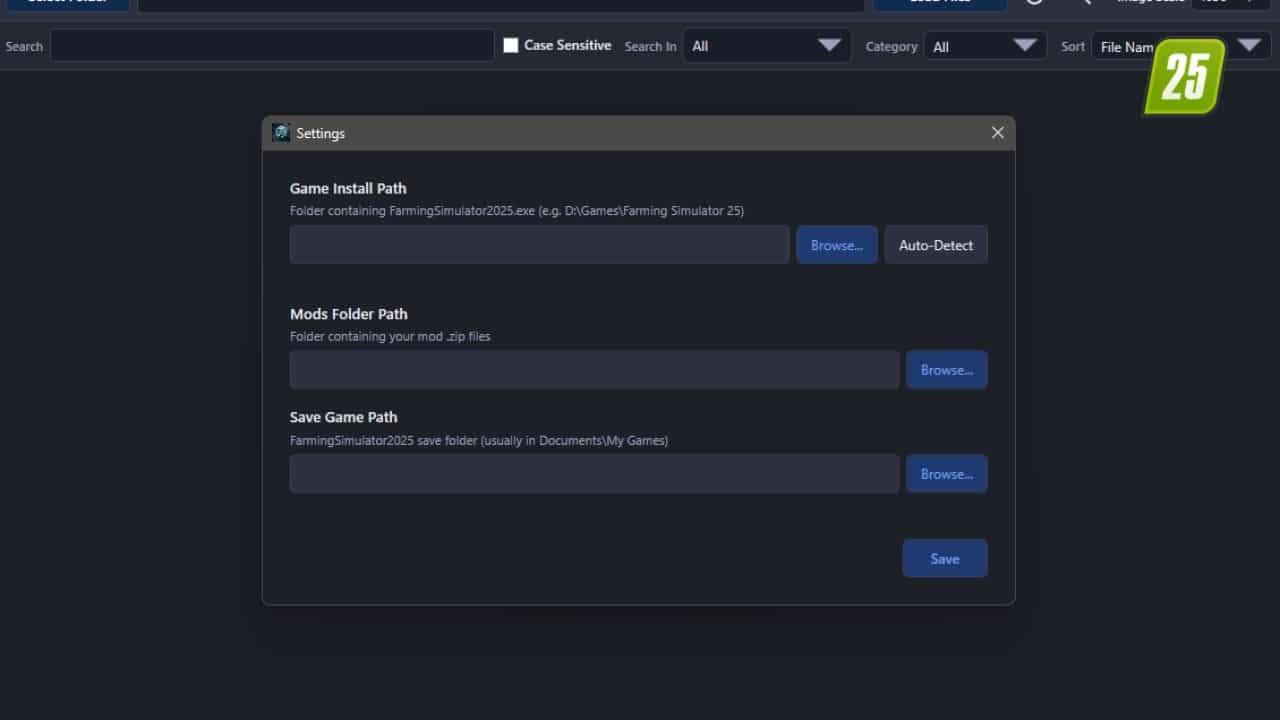Click the folder path field at the top
This screenshot has height=720, width=1280.
point(500,2)
